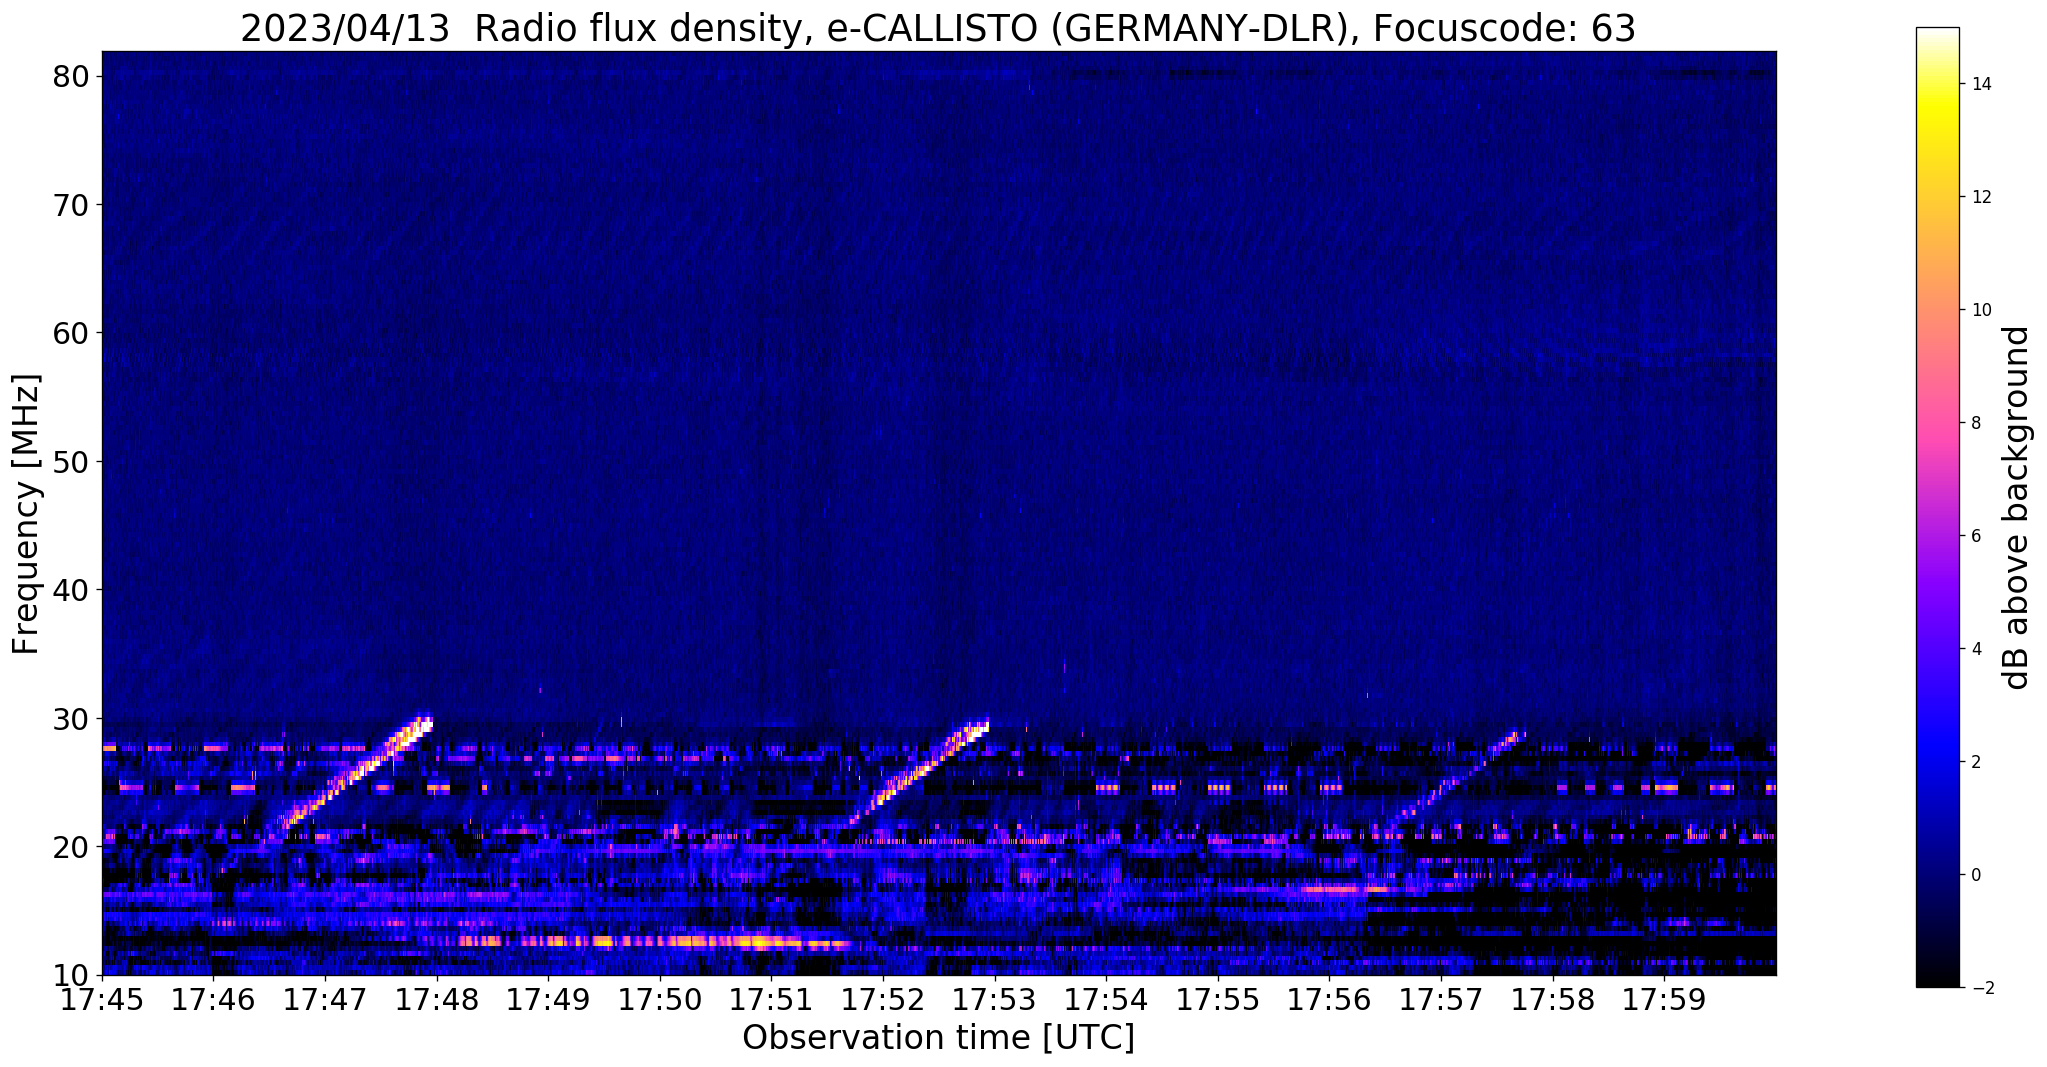
Task: Click the 17:46 time tick label
Action: [x=212, y=1000]
